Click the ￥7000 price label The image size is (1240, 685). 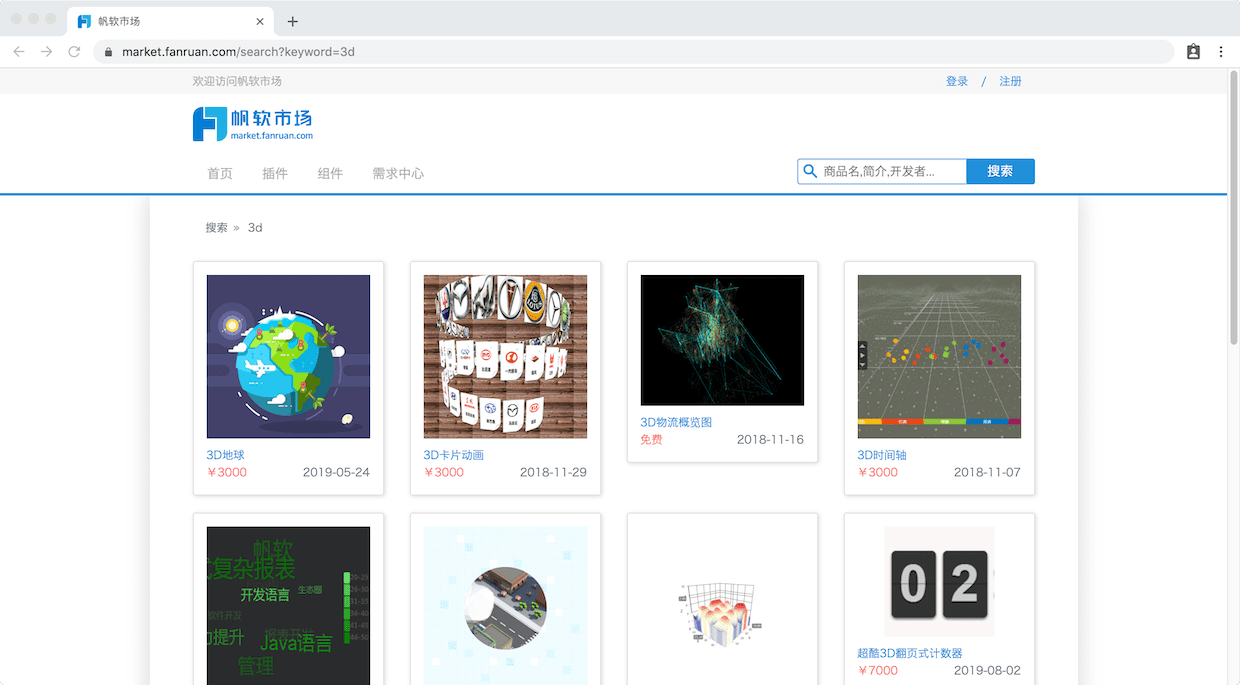[x=878, y=670]
